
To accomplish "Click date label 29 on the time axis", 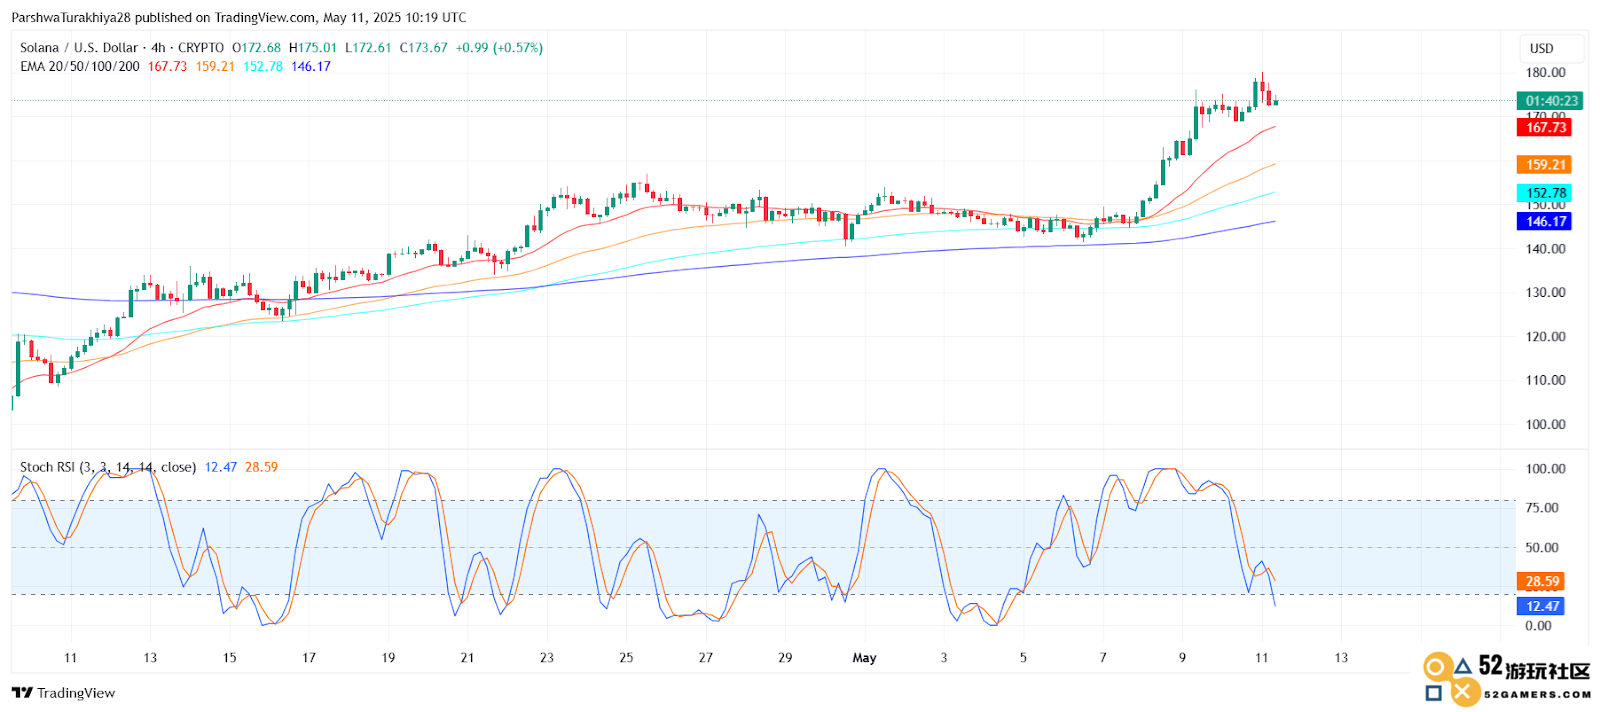I will [785, 658].
